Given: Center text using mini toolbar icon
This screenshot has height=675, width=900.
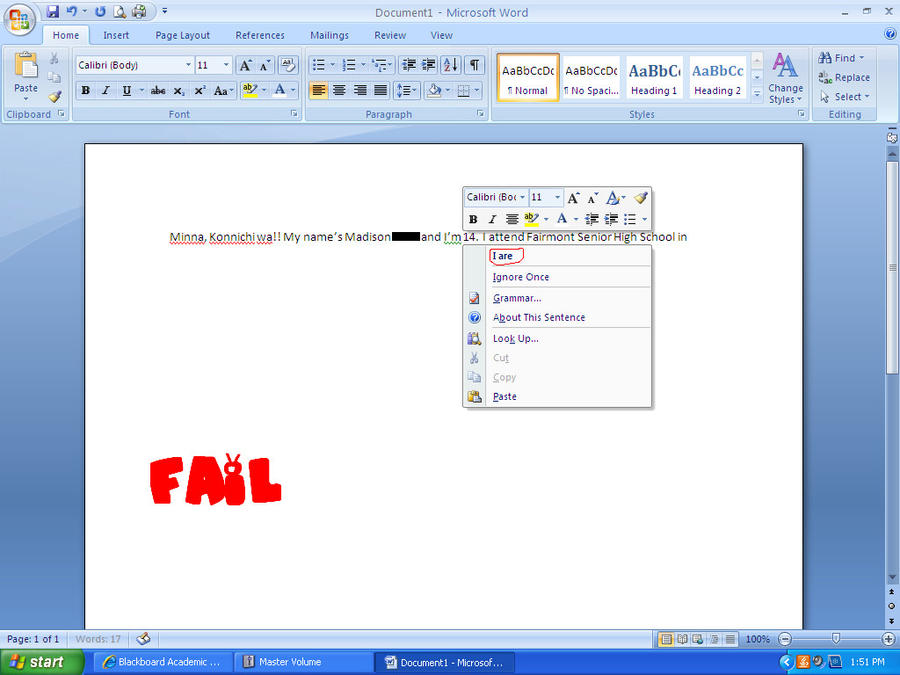Looking at the screenshot, I should (512, 219).
